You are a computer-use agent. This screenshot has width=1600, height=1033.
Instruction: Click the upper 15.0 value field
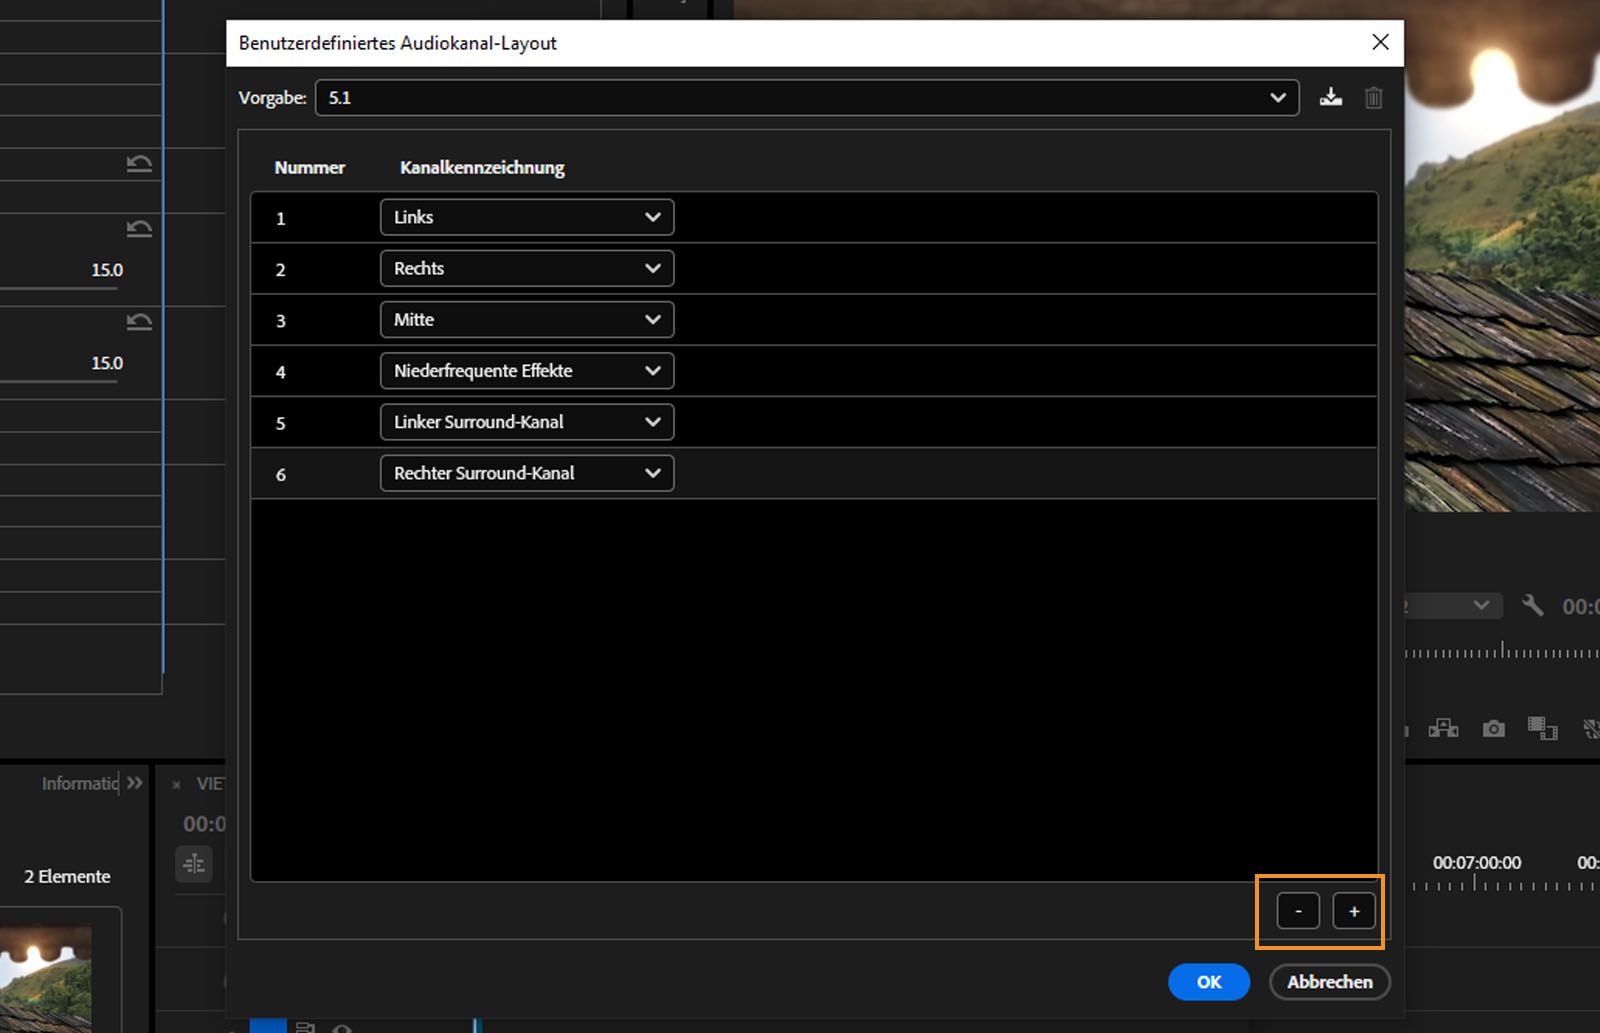pos(107,270)
